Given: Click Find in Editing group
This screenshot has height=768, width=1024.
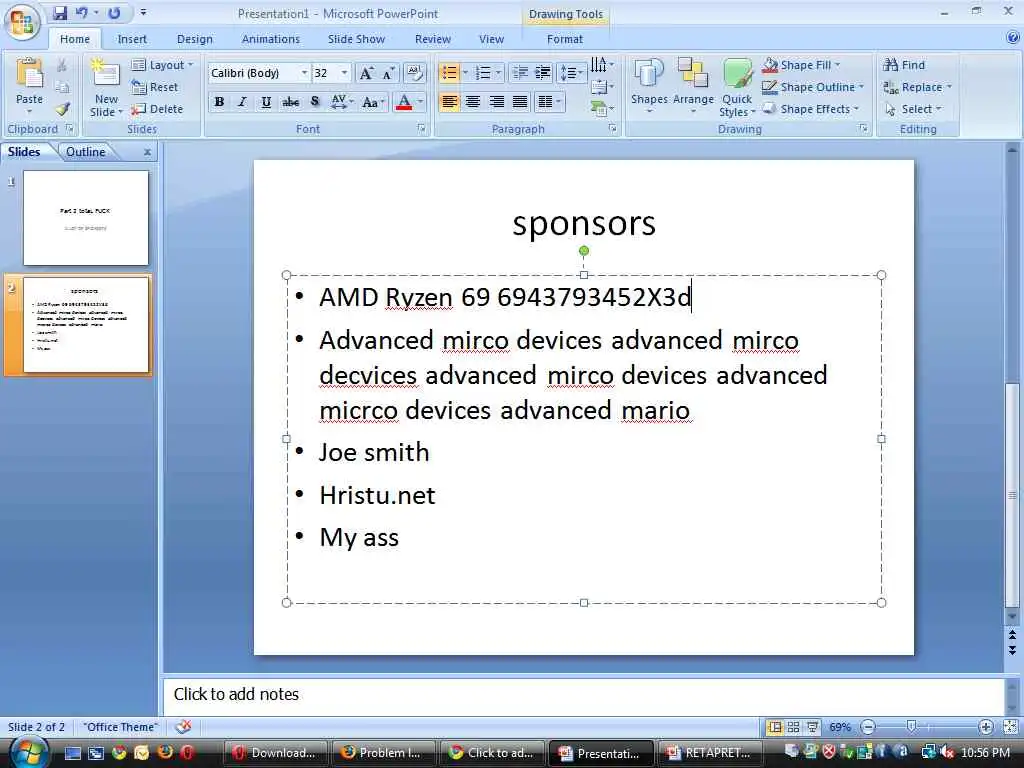Looking at the screenshot, I should 904,65.
